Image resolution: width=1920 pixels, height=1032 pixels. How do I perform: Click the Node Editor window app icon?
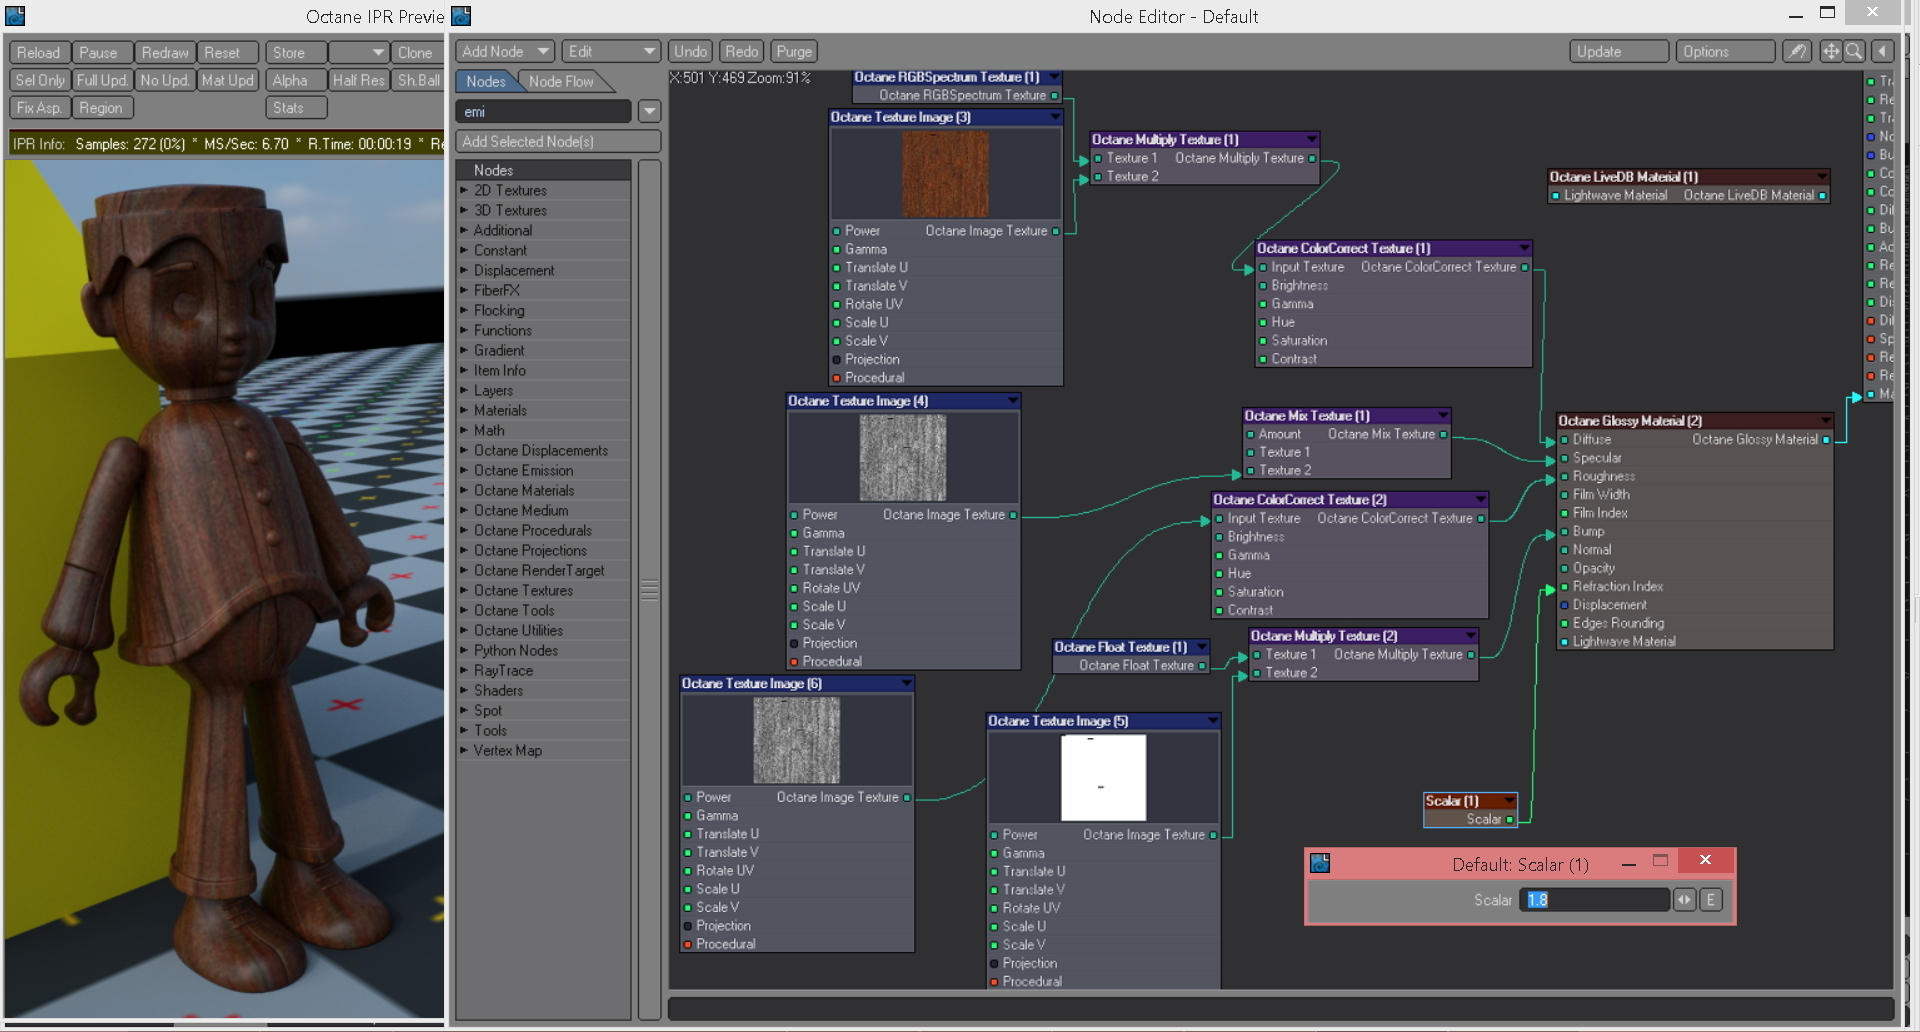[461, 16]
